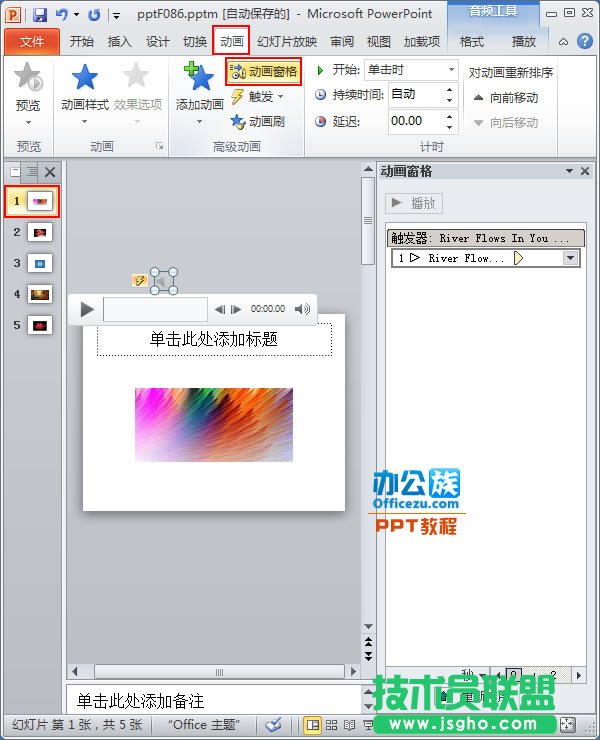
Task: Click the audio volume speaker icon
Action: coord(302,309)
